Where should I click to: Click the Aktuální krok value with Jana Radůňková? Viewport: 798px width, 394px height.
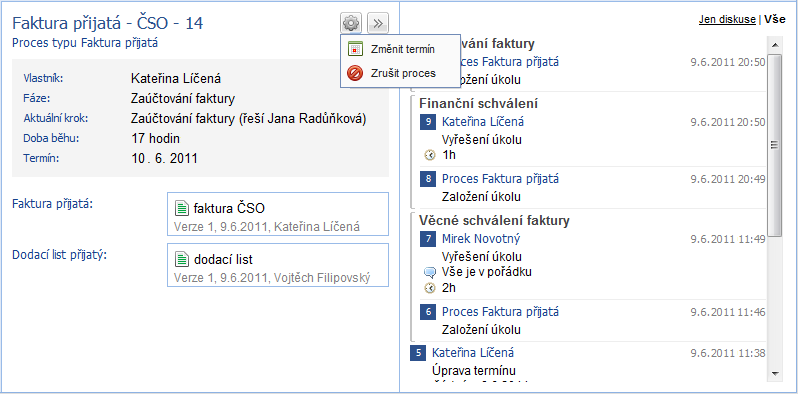click(x=248, y=119)
